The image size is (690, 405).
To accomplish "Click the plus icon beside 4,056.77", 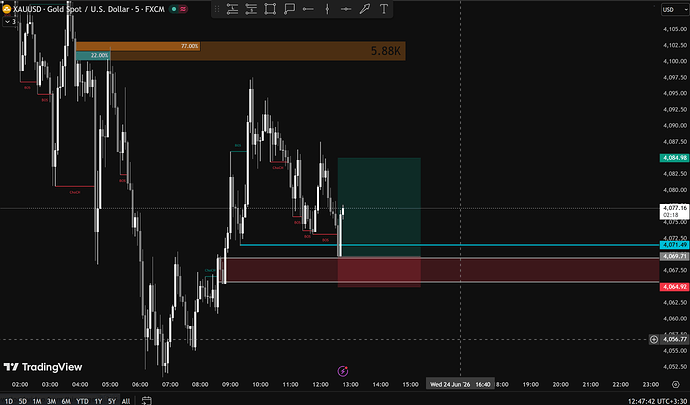I will pyautogui.click(x=654, y=339).
